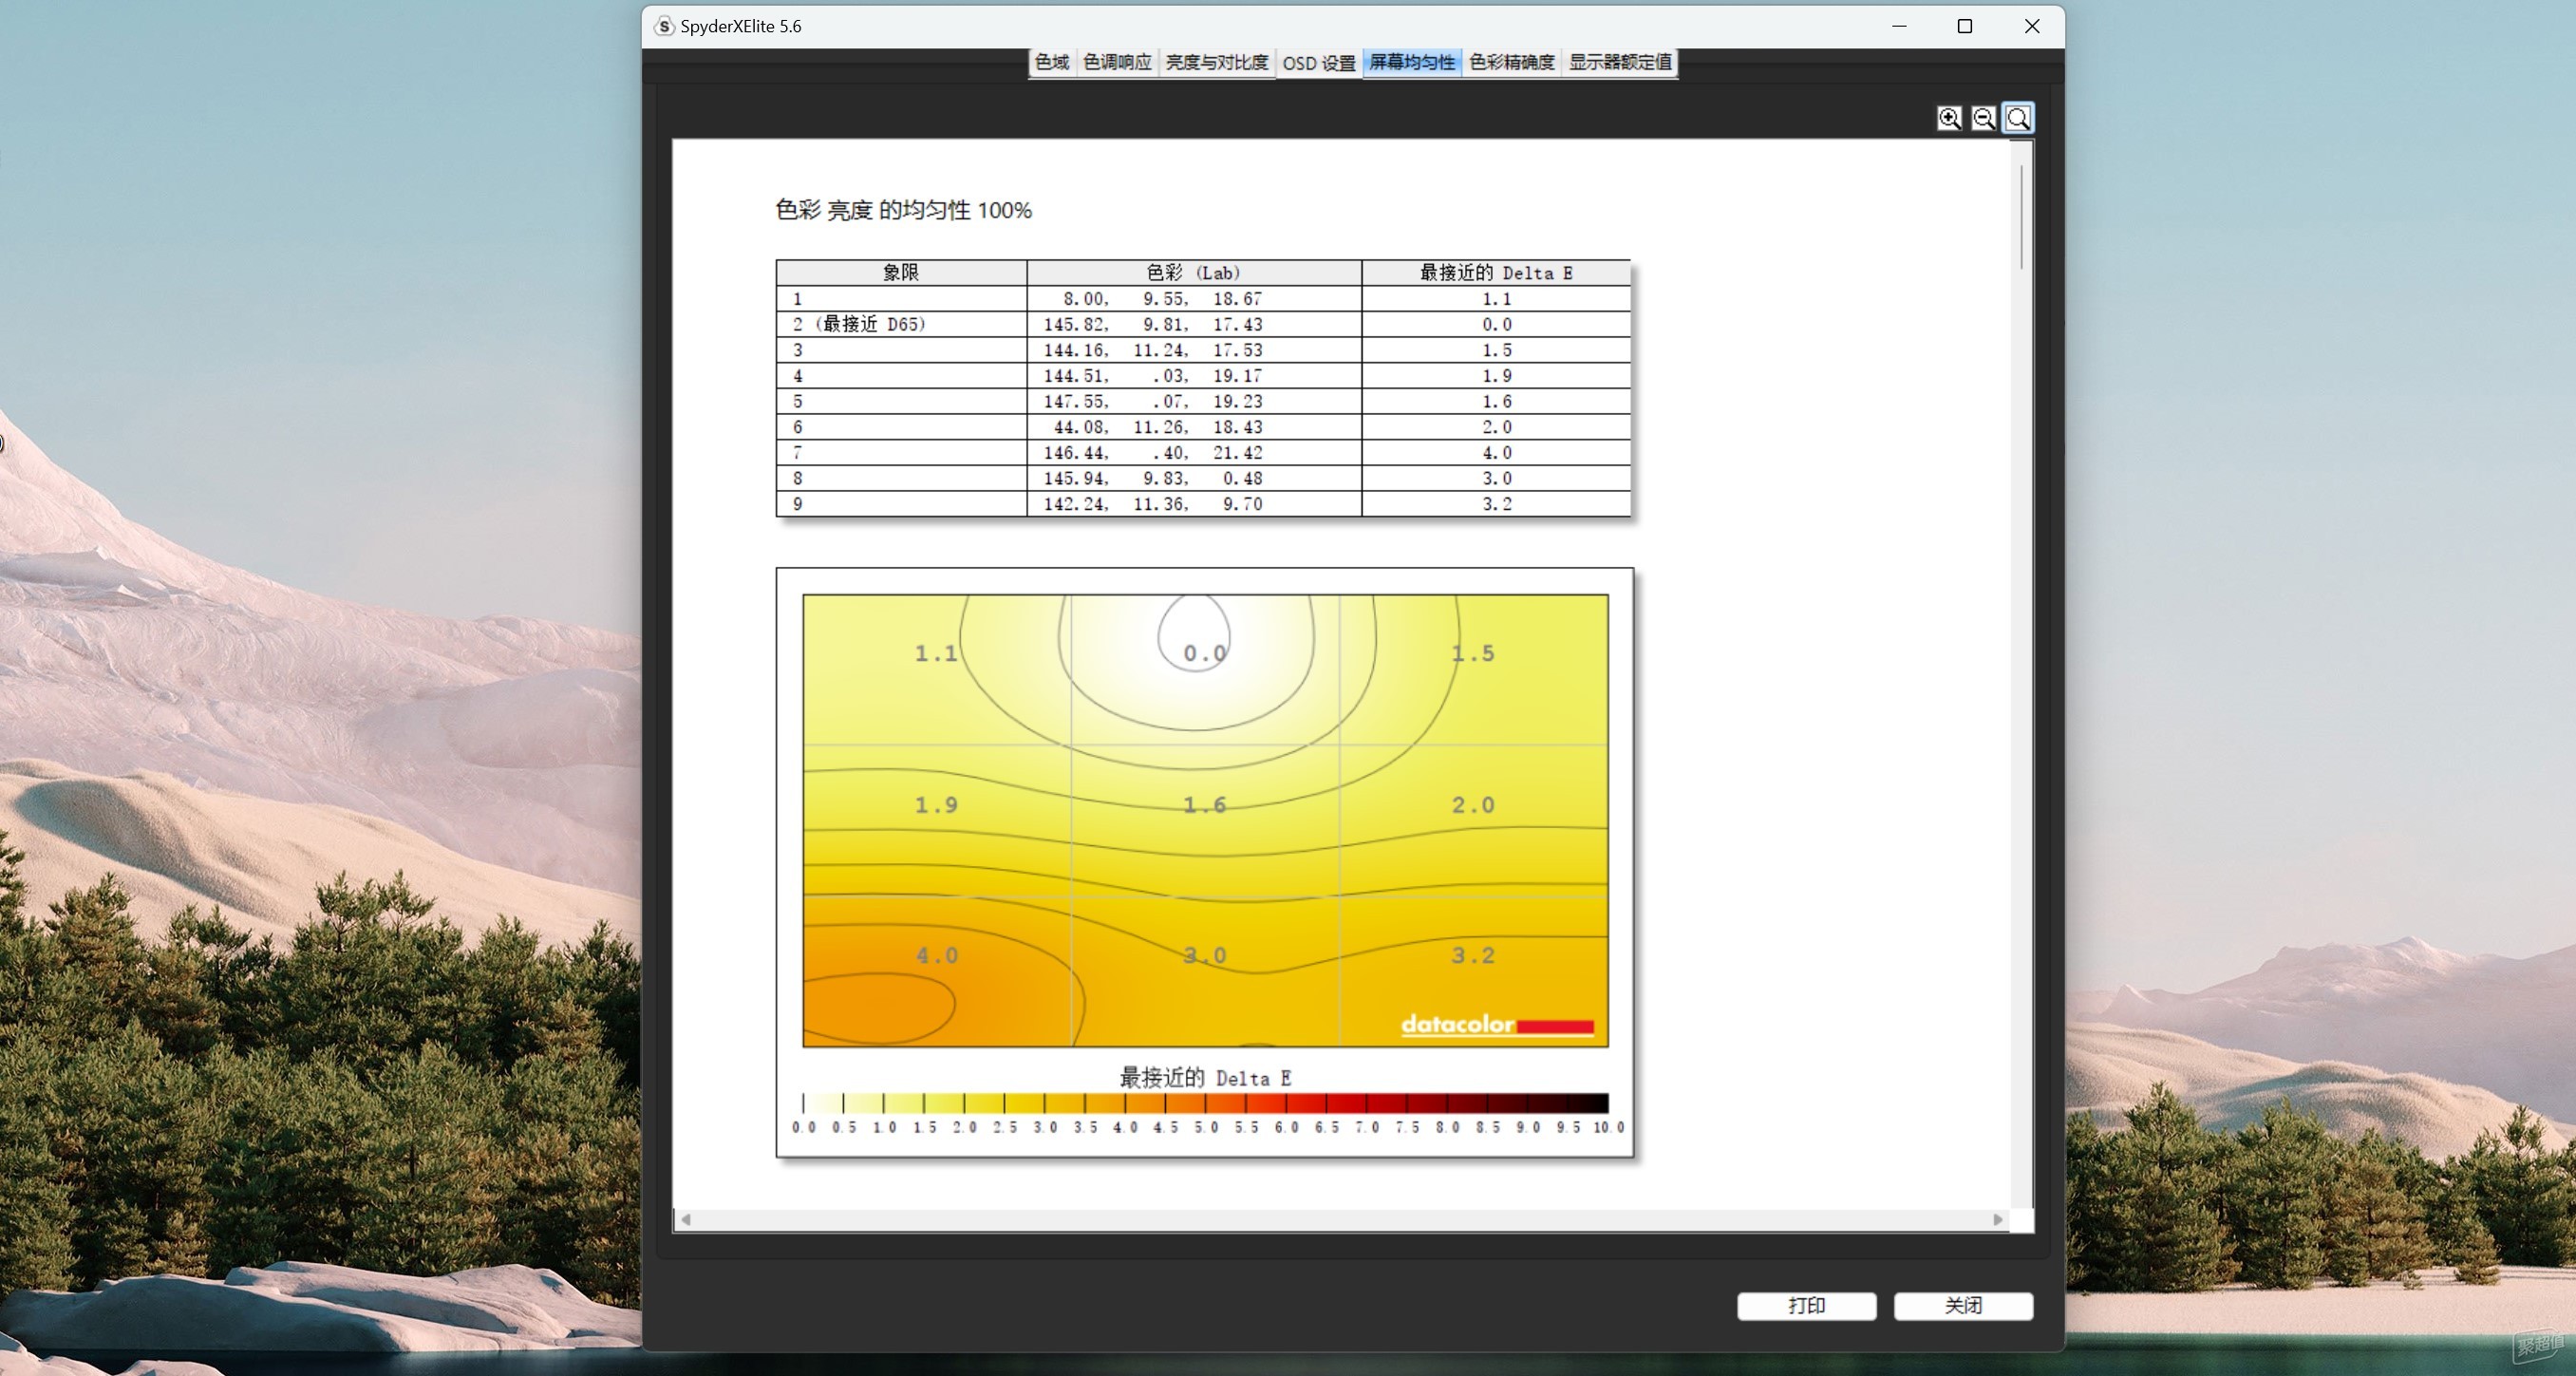
Task: Click Lab cell 144.16, 11.24, 17.53
Action: 1193,350
